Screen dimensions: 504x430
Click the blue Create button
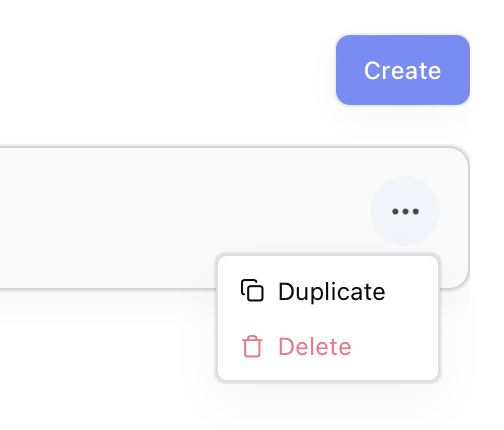pyautogui.click(x=403, y=70)
